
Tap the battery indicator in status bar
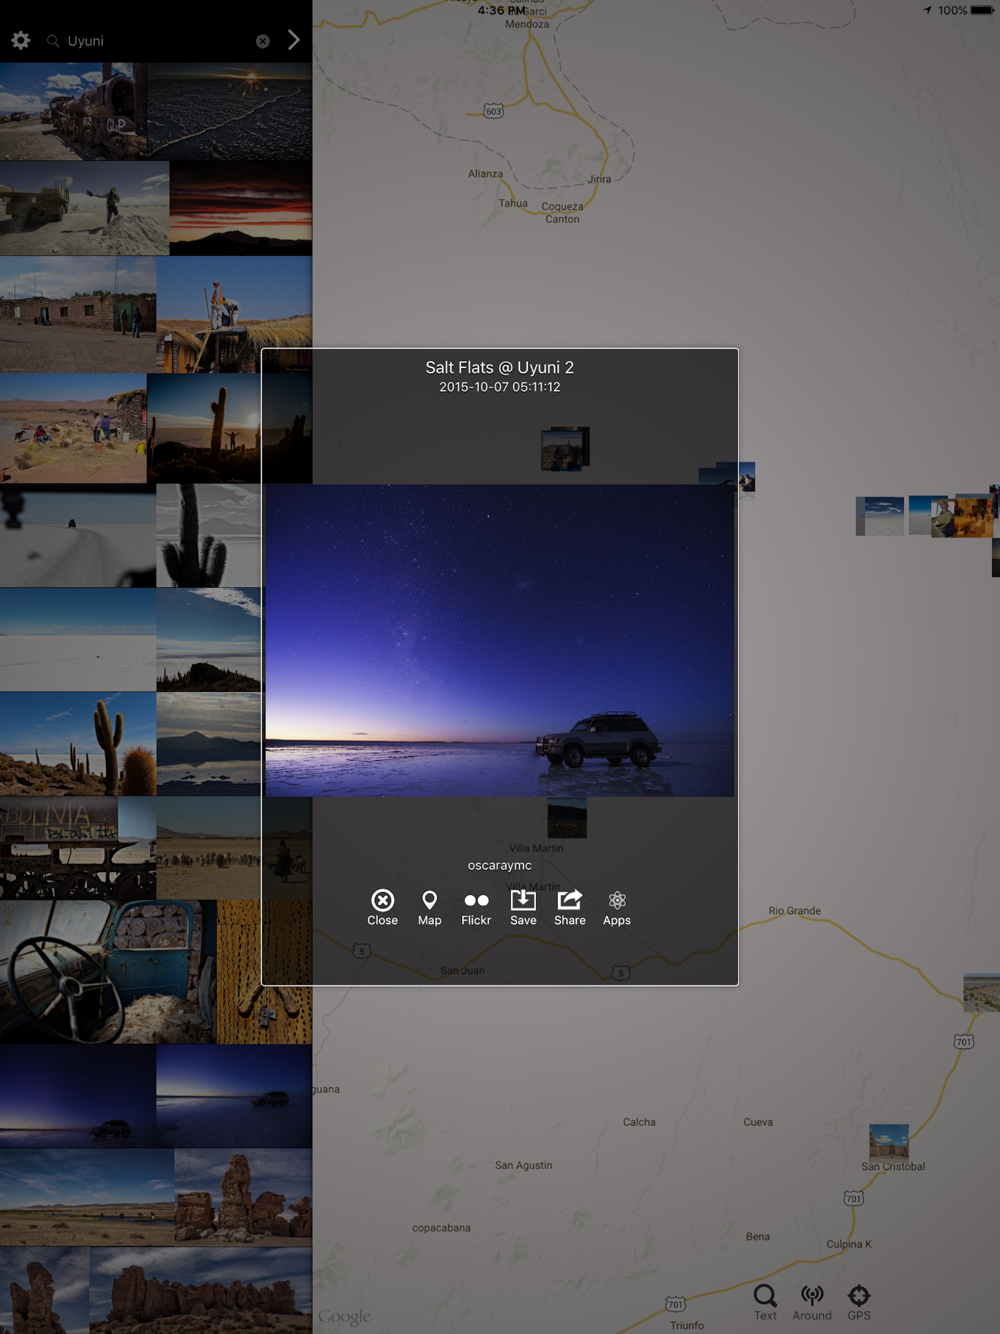click(x=981, y=10)
